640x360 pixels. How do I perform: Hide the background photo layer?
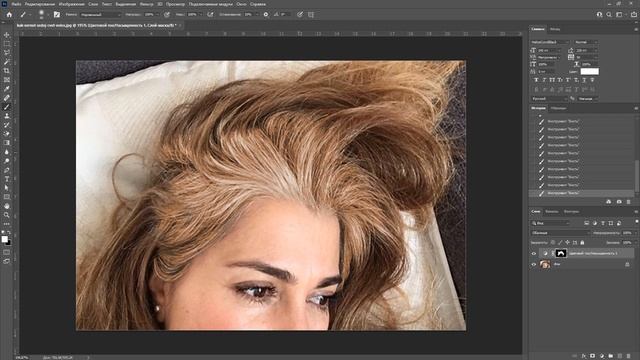pos(533,264)
